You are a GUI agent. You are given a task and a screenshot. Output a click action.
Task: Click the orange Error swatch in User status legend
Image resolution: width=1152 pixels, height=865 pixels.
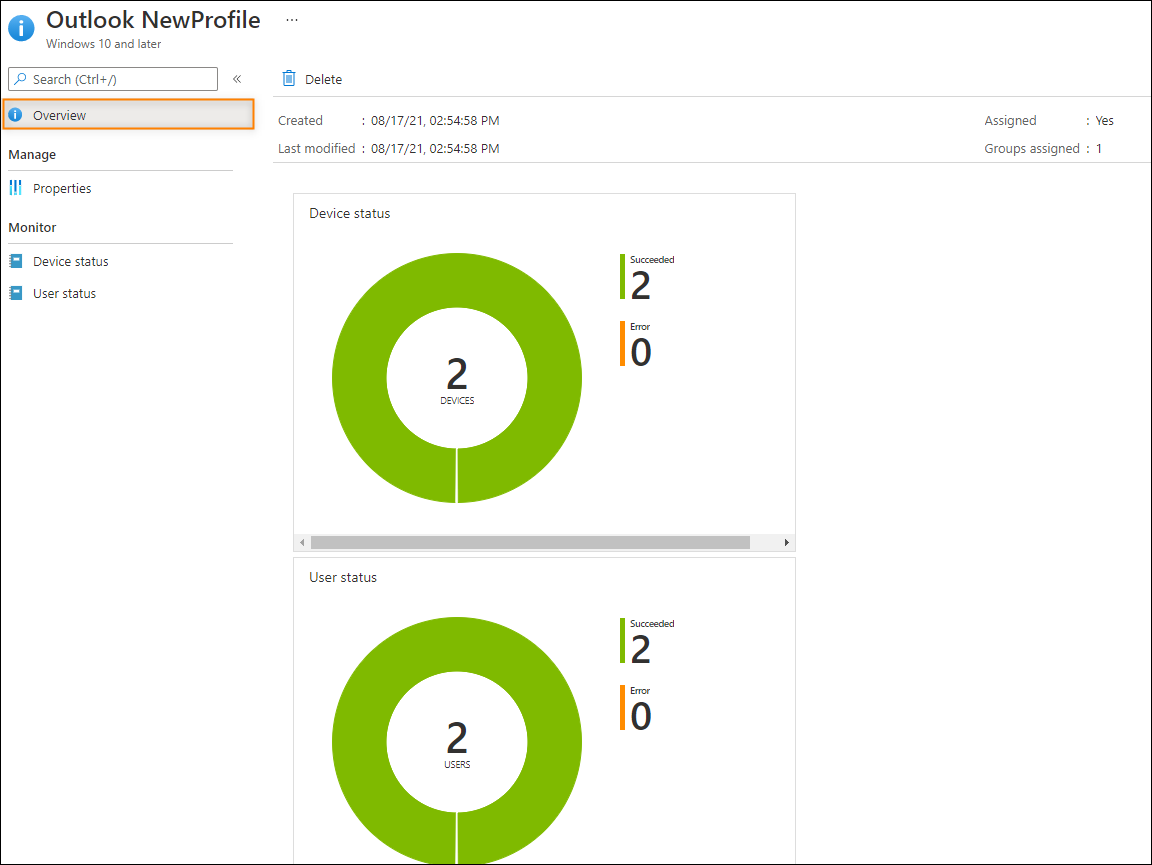[622, 707]
